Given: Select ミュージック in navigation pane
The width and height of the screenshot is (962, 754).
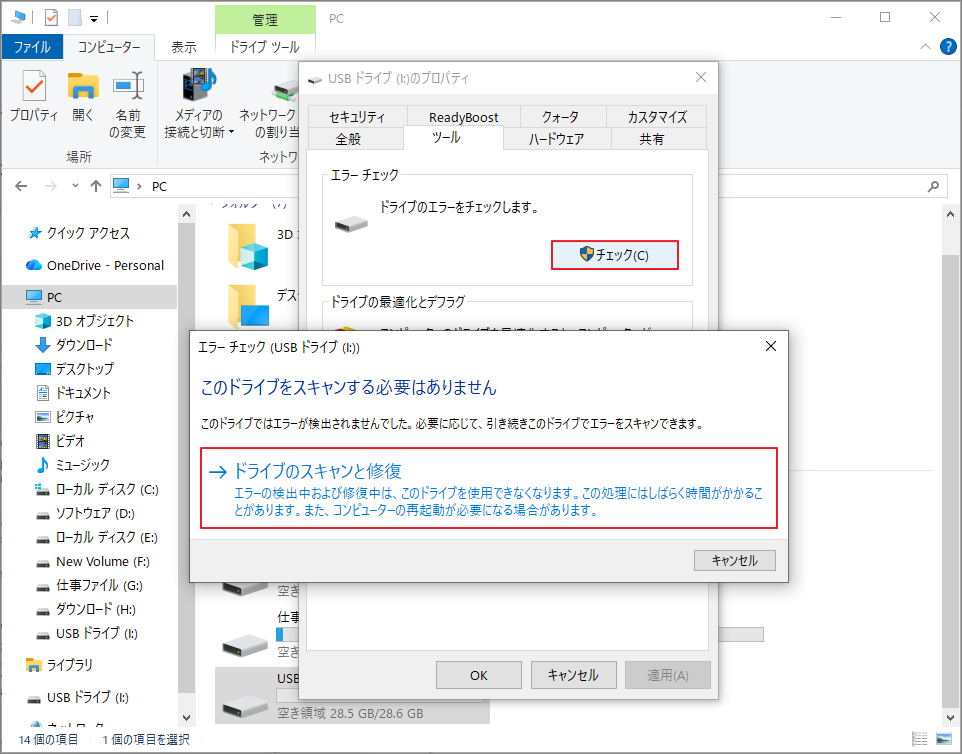Looking at the screenshot, I should tap(72, 464).
